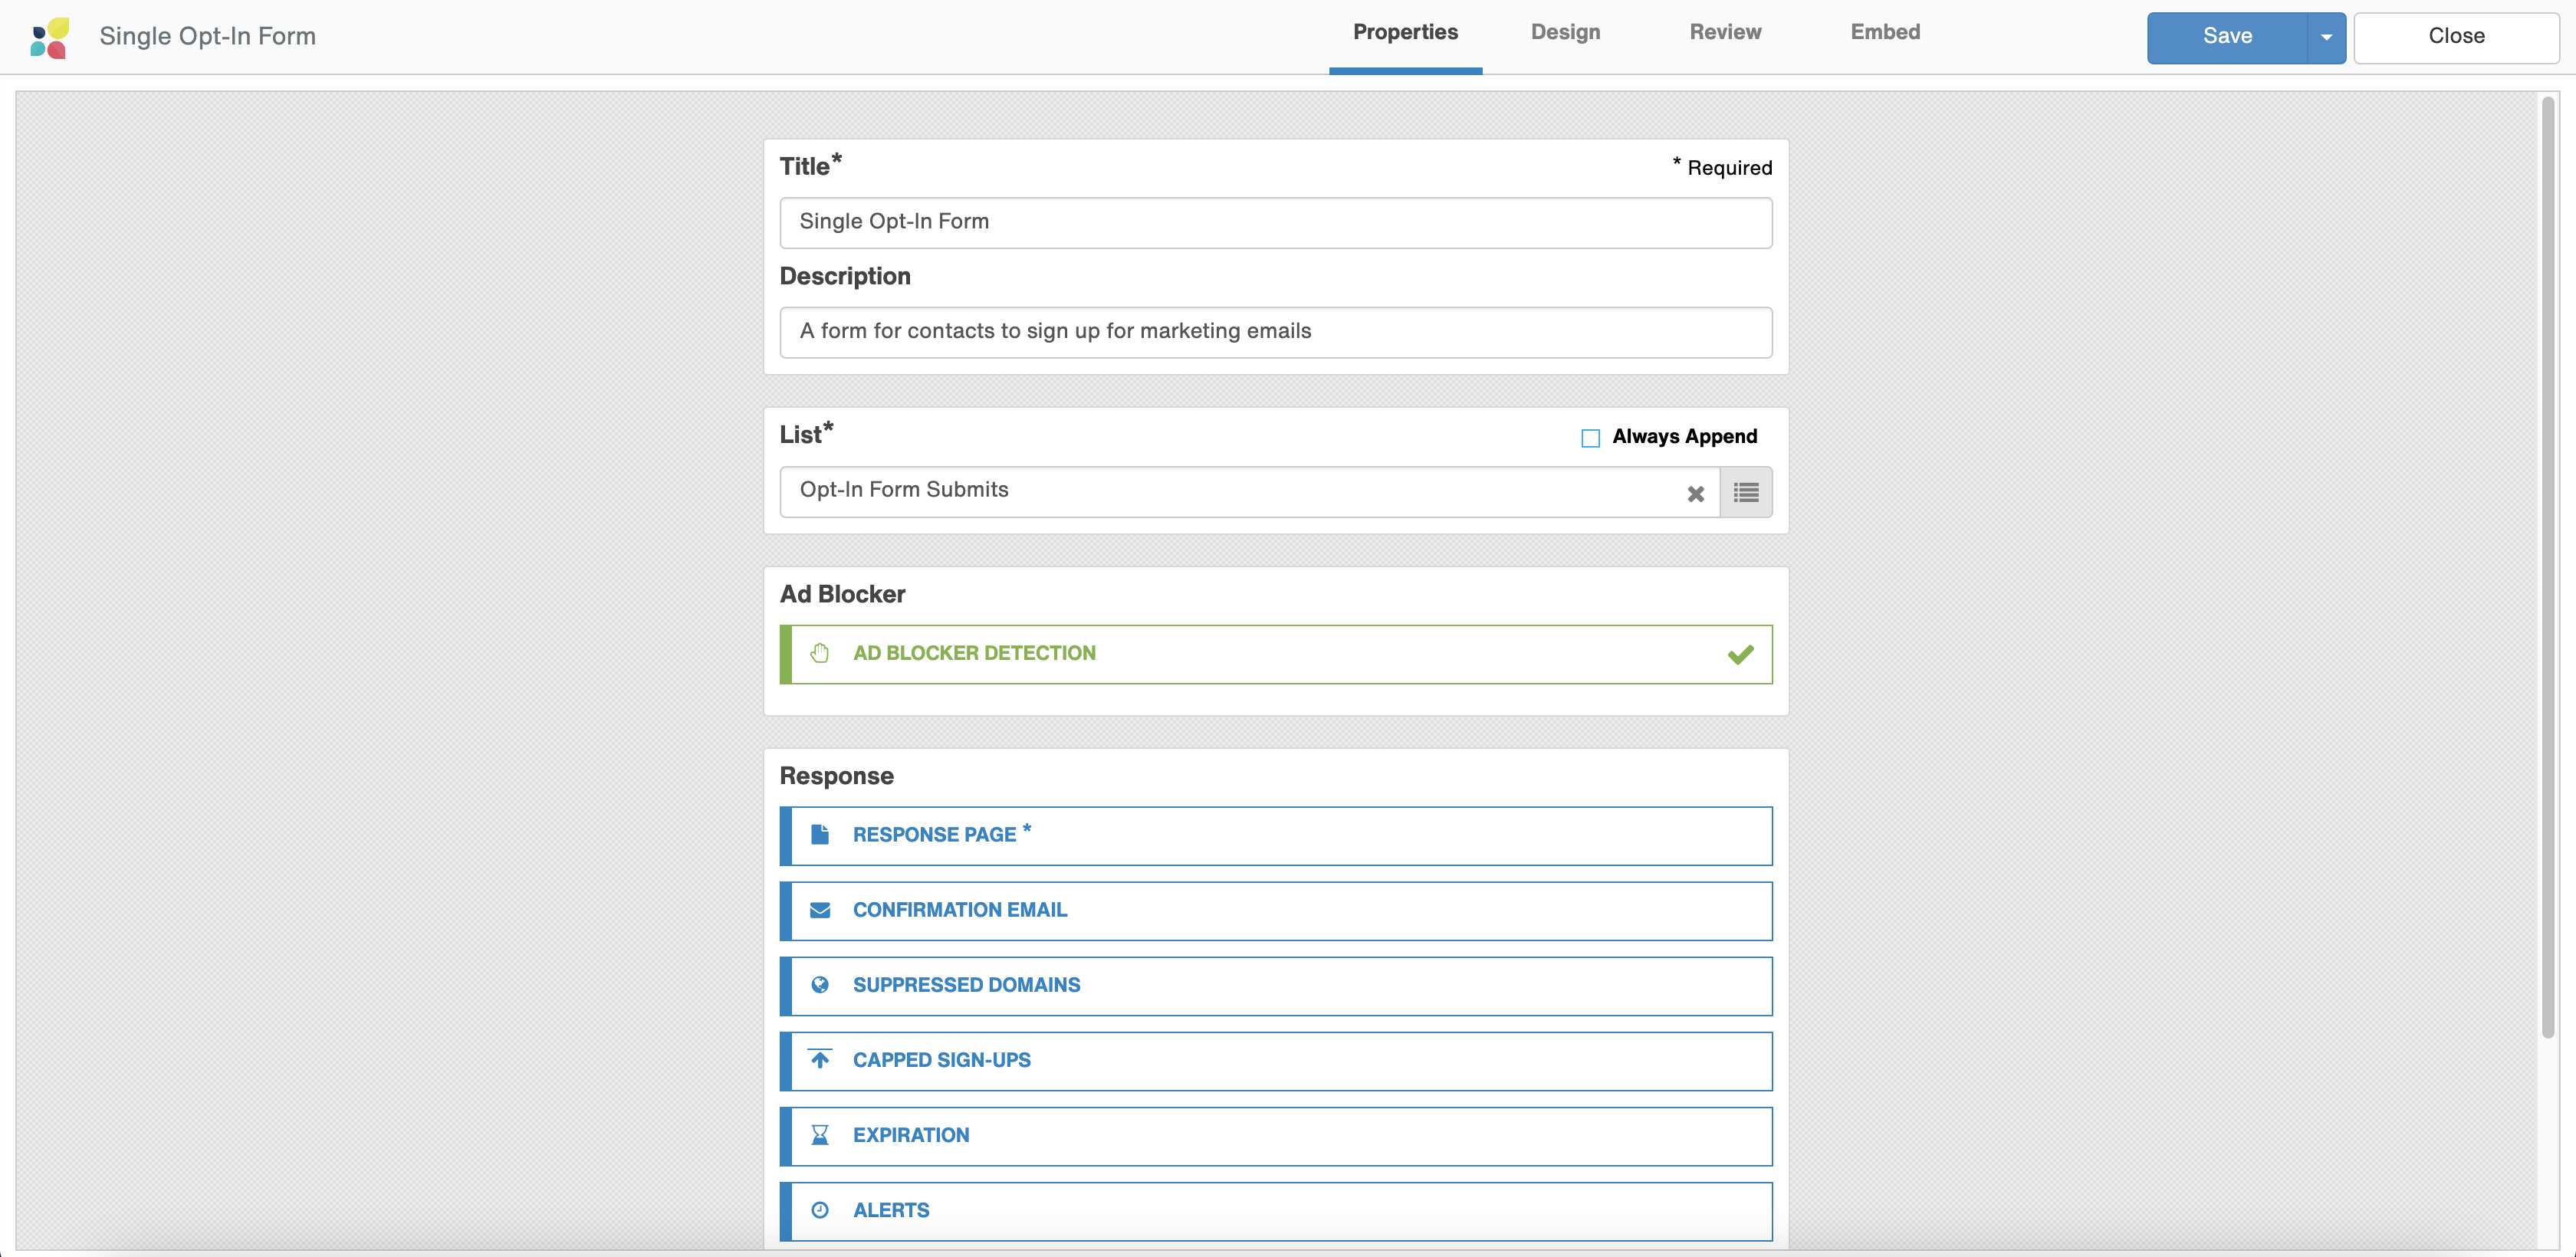Switch to the Embed tab
Viewport: 2576px width, 1257px height.
(x=1885, y=32)
